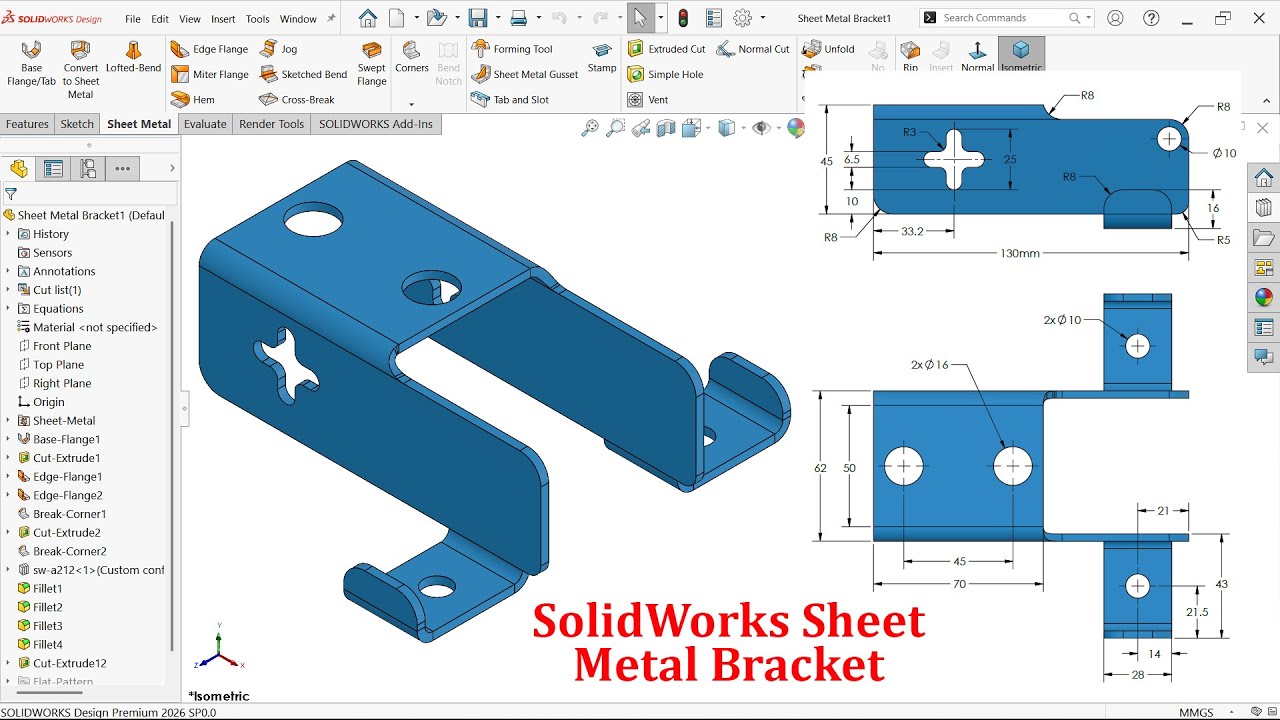
Task: Activate the Cross-Break tool
Action: pos(296,100)
